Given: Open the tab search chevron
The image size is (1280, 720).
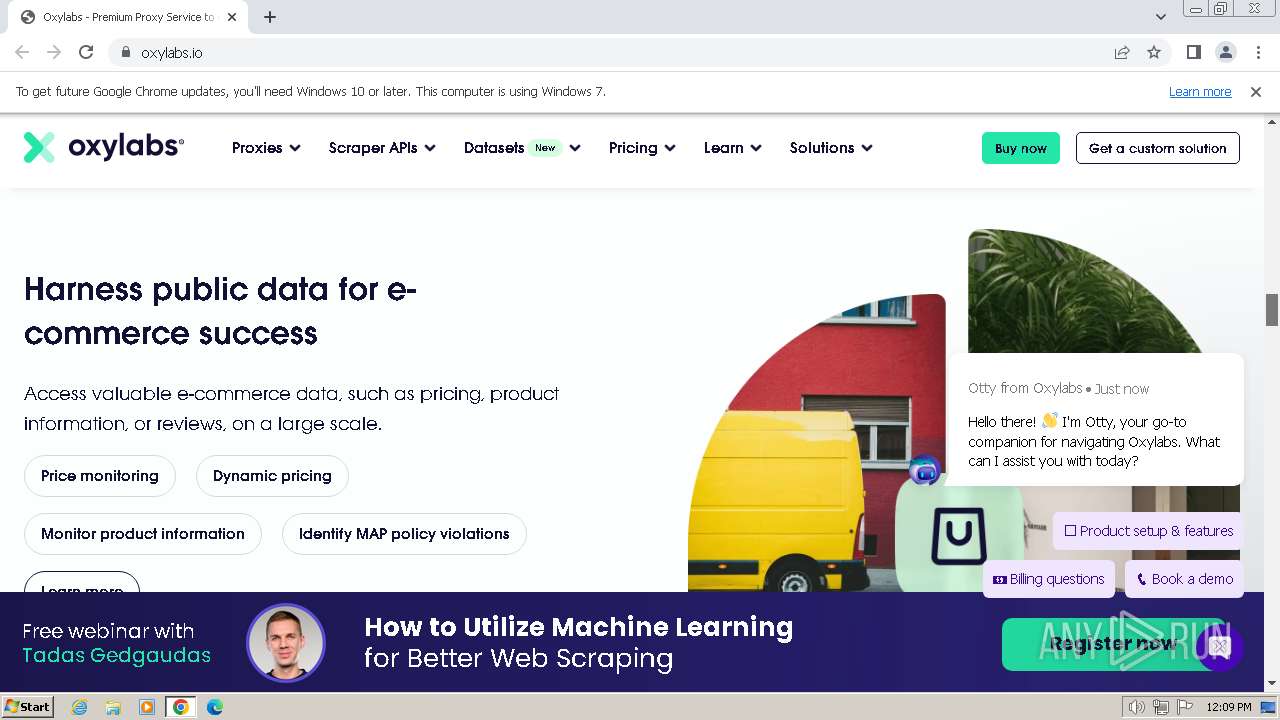Looking at the screenshot, I should [1160, 17].
